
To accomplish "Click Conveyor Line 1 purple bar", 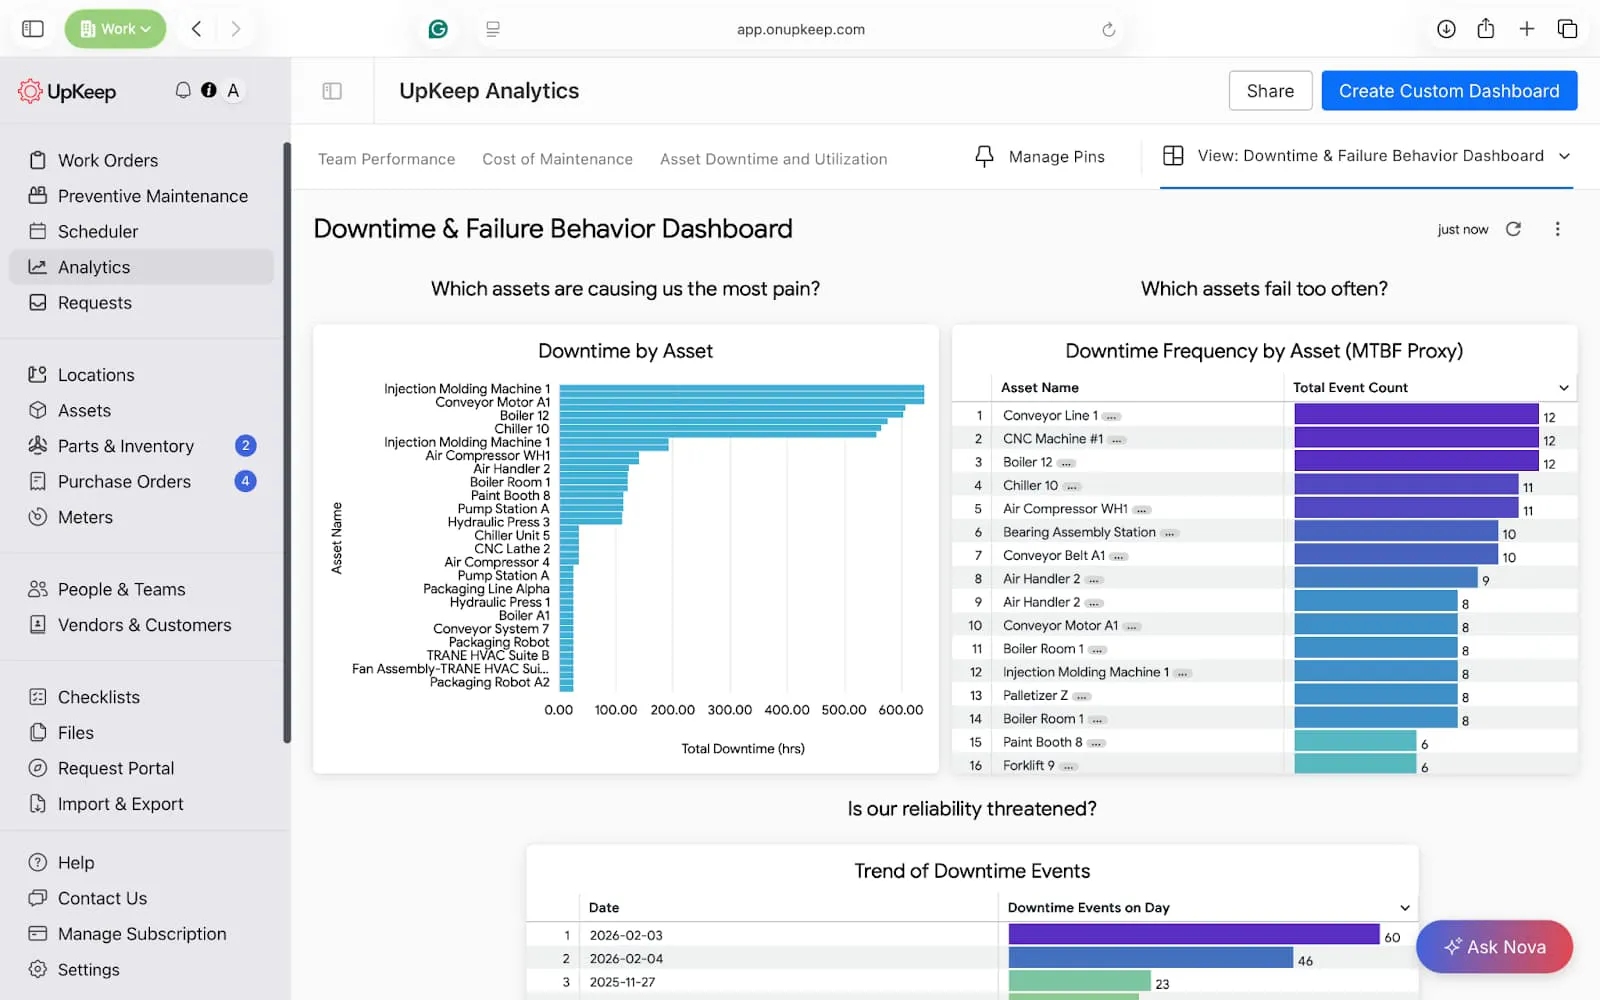I will 1416,415.
